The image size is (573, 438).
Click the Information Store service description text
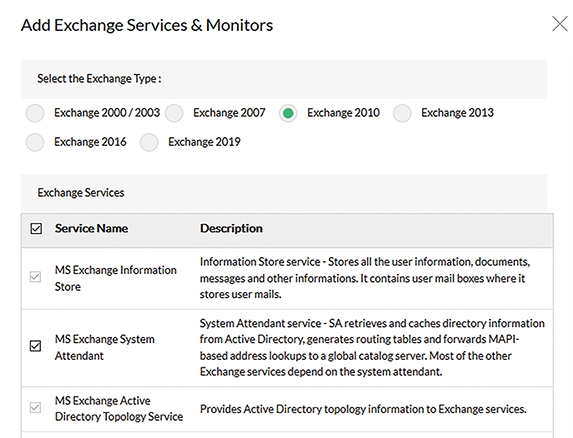365,278
